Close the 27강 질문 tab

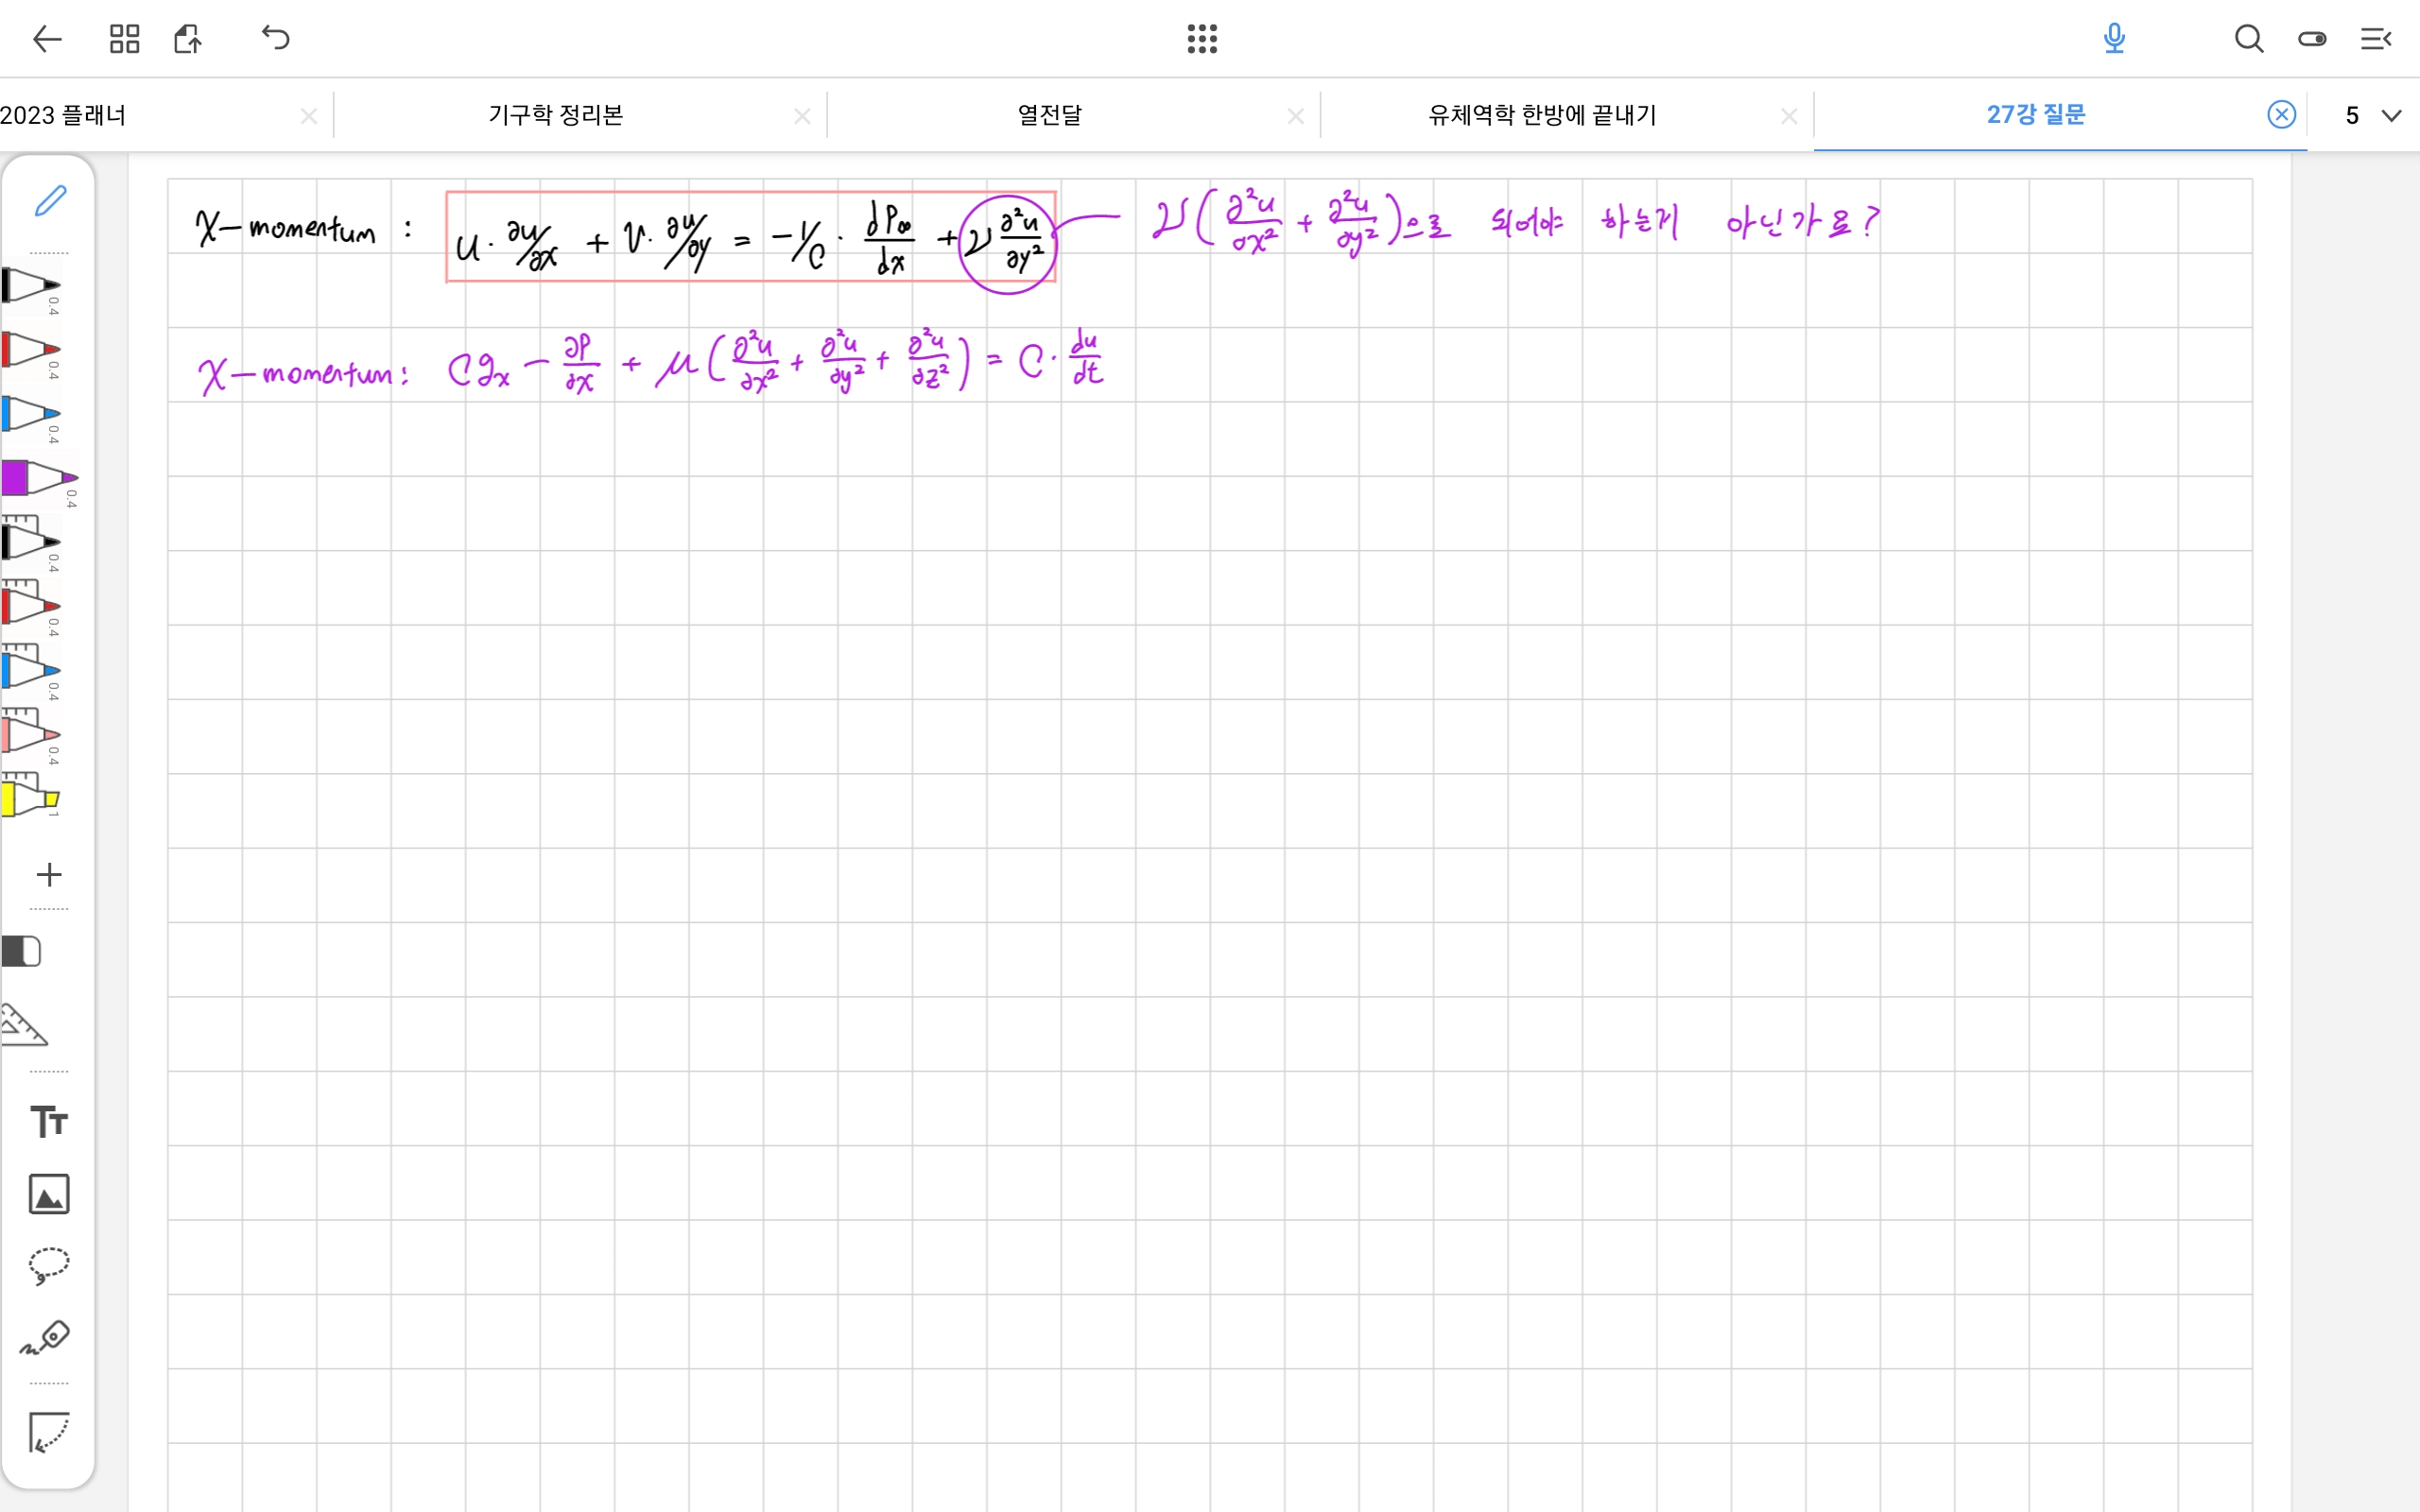pos(2281,115)
